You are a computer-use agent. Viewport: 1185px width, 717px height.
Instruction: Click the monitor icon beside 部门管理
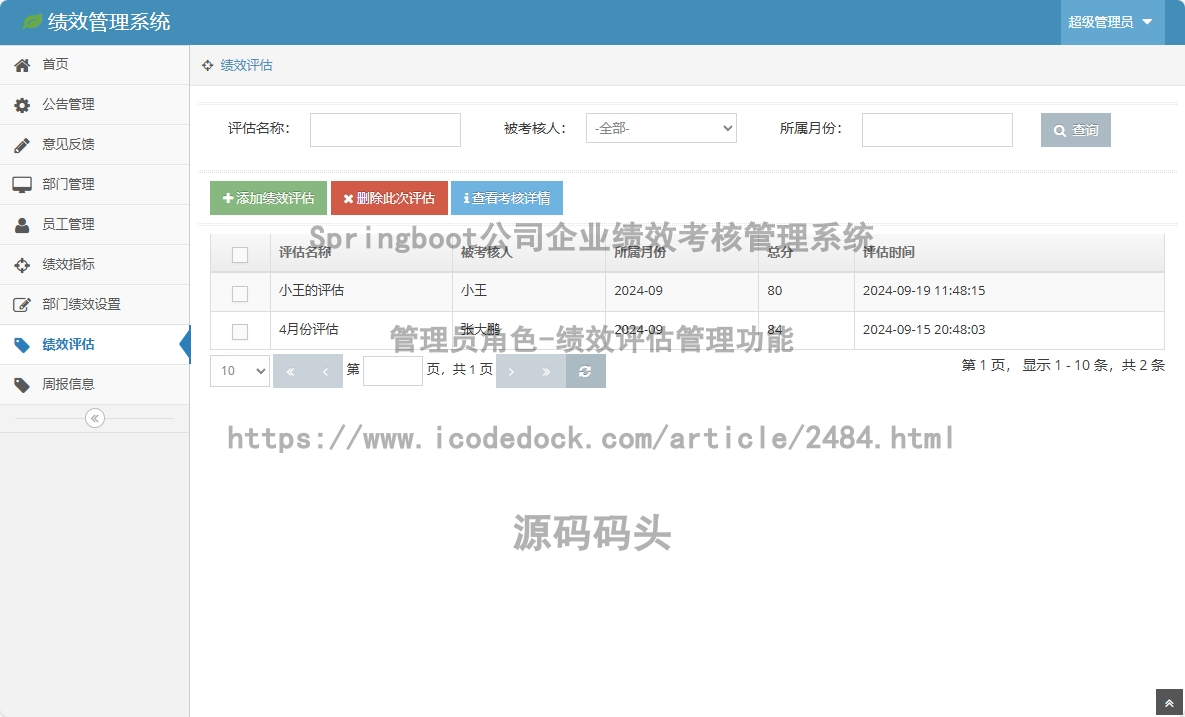click(x=22, y=184)
